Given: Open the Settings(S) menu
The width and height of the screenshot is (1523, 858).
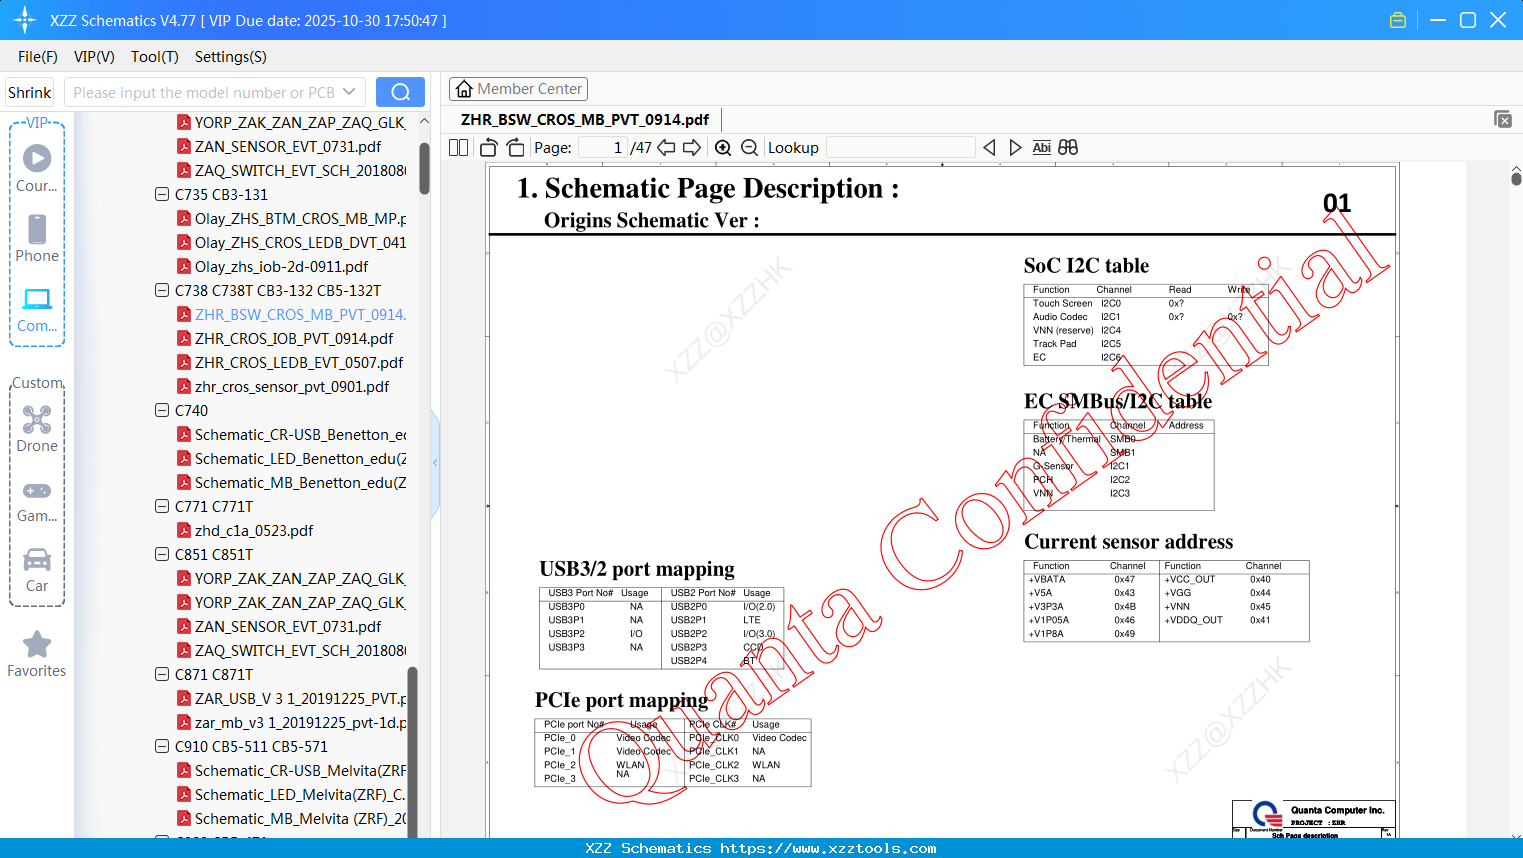Looking at the screenshot, I should coord(231,57).
